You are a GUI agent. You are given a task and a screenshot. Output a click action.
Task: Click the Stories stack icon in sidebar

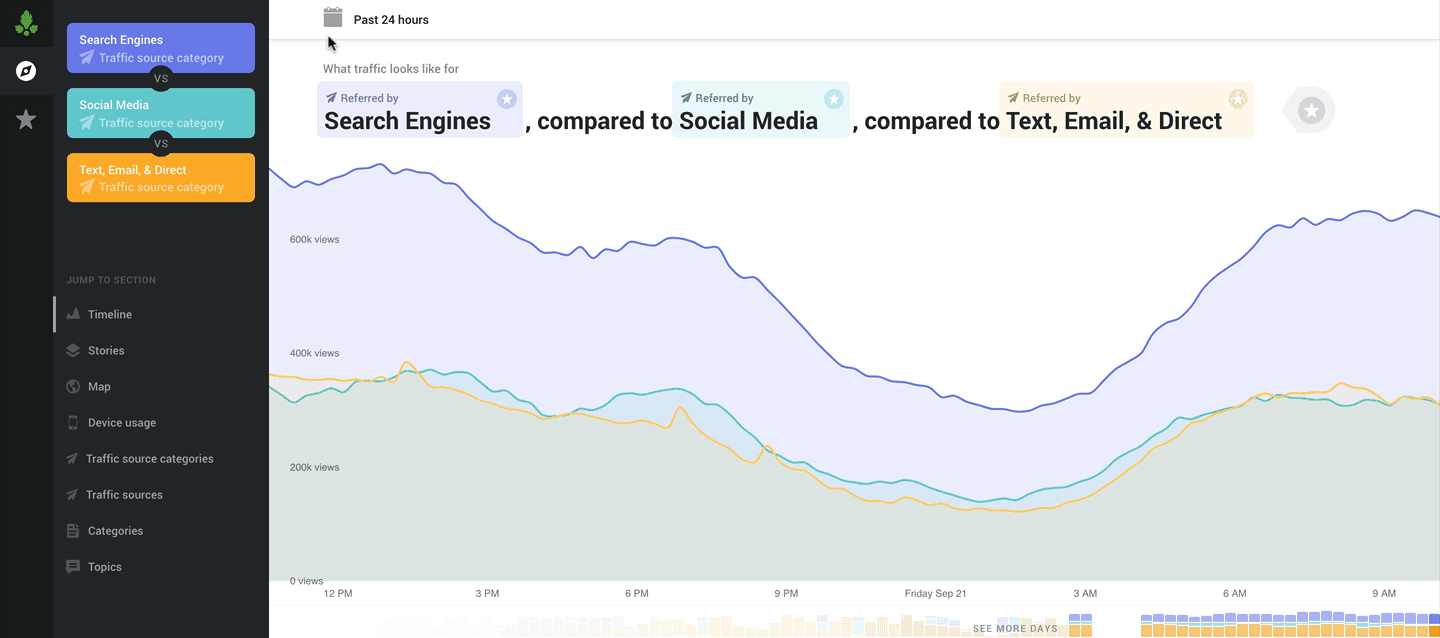point(72,350)
